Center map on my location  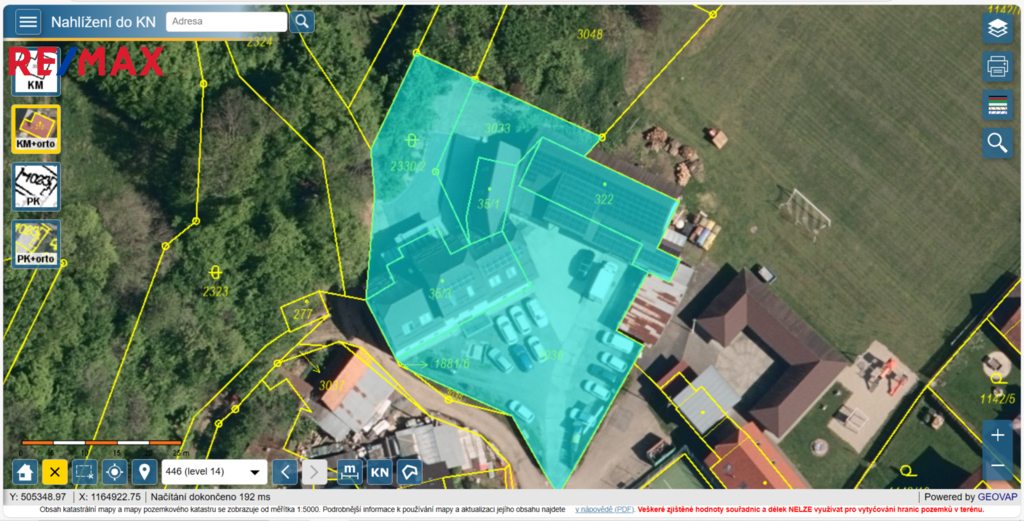coord(115,472)
